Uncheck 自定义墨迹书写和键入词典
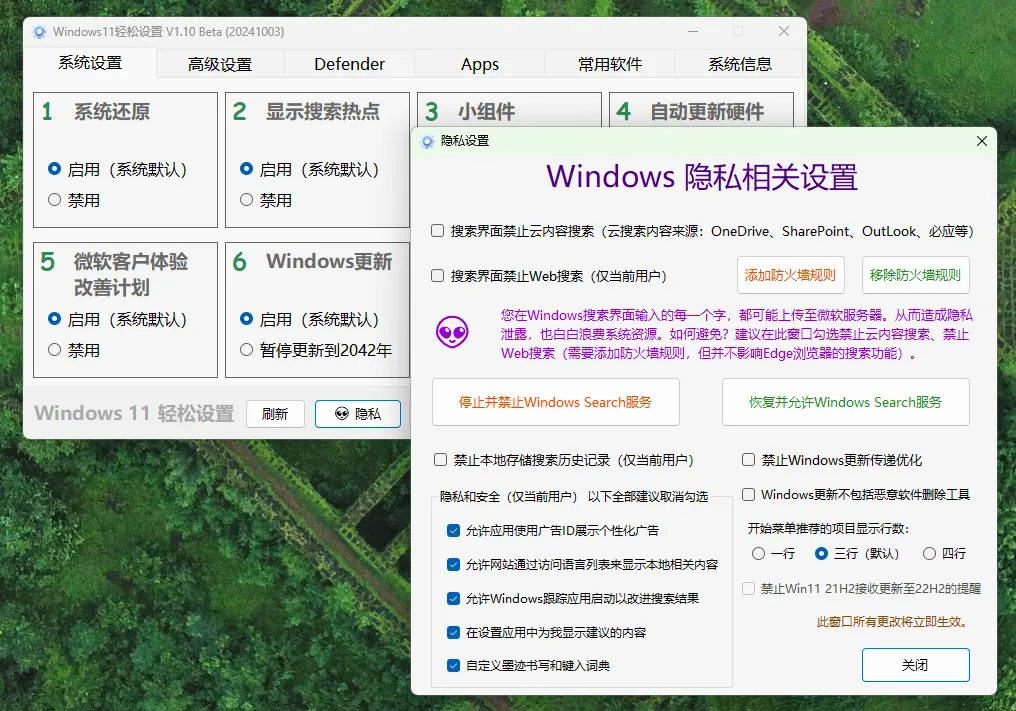The width and height of the screenshot is (1016, 711). tap(453, 665)
